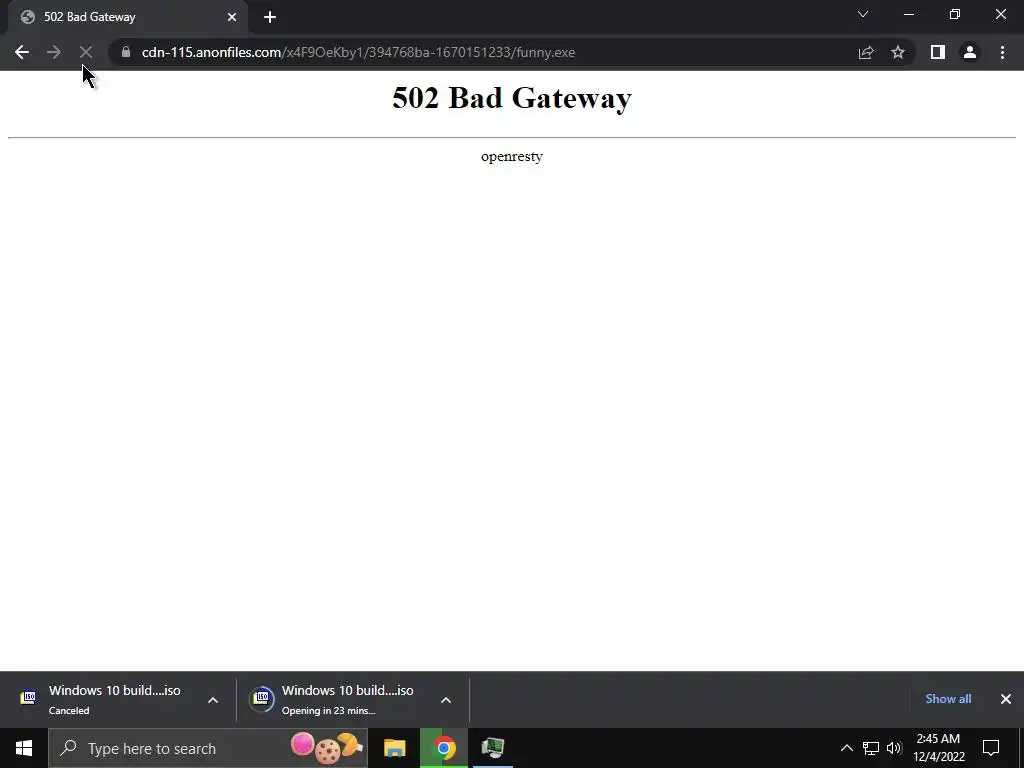Click the download progress ring icon
Viewport: 1024px width, 768px height.
click(262, 699)
